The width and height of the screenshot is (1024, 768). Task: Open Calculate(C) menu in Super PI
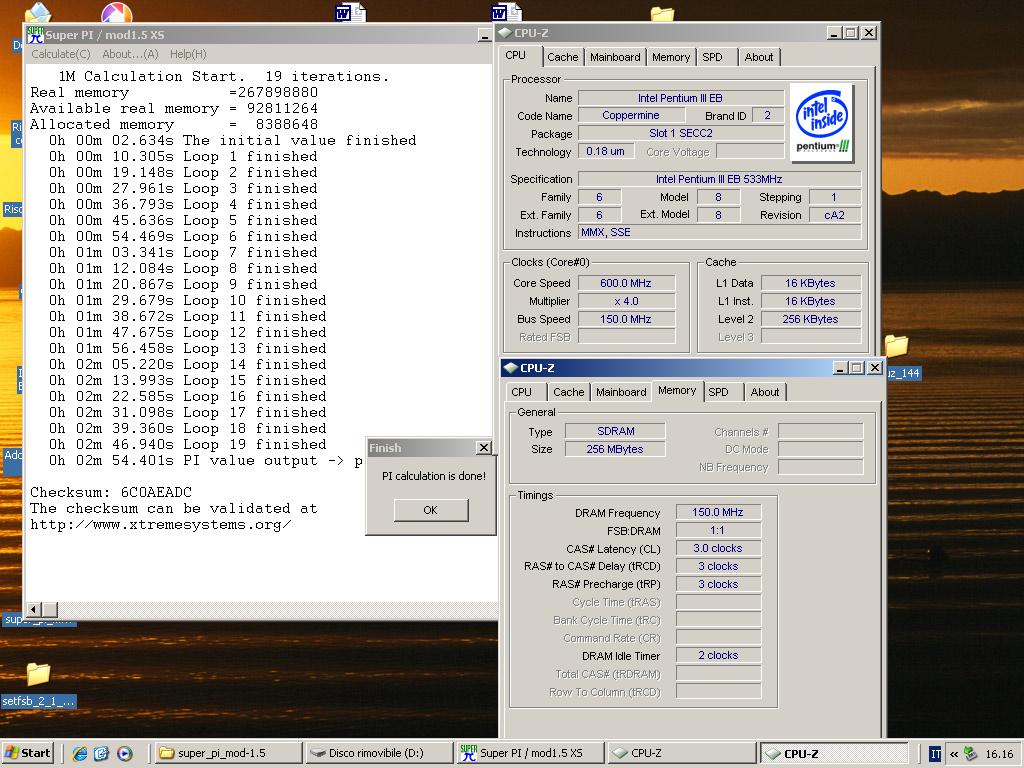click(x=61, y=54)
